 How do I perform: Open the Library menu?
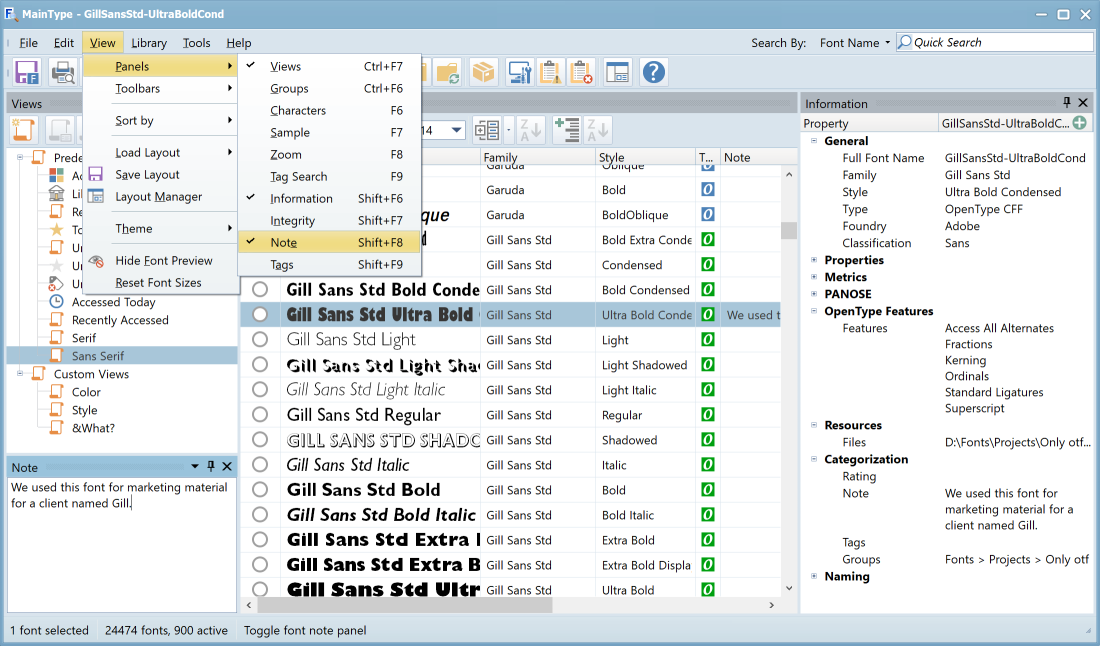click(x=149, y=43)
